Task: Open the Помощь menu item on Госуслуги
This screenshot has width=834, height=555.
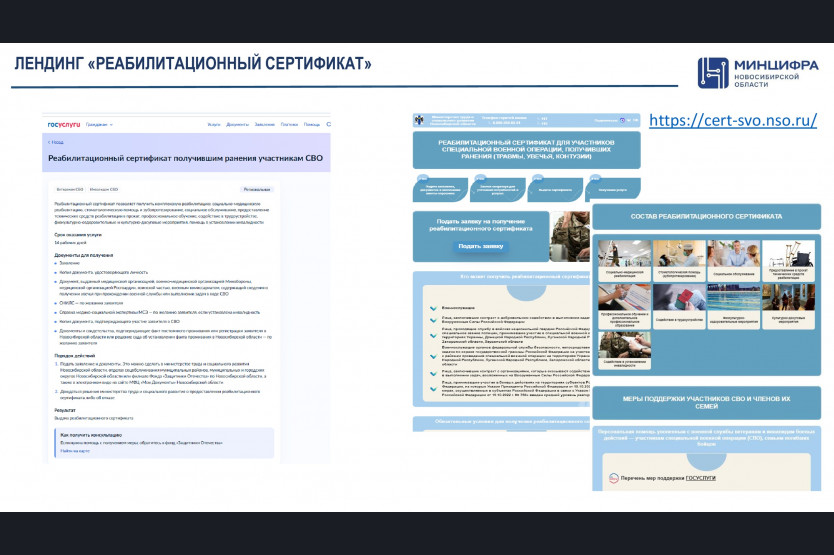Action: coord(311,124)
